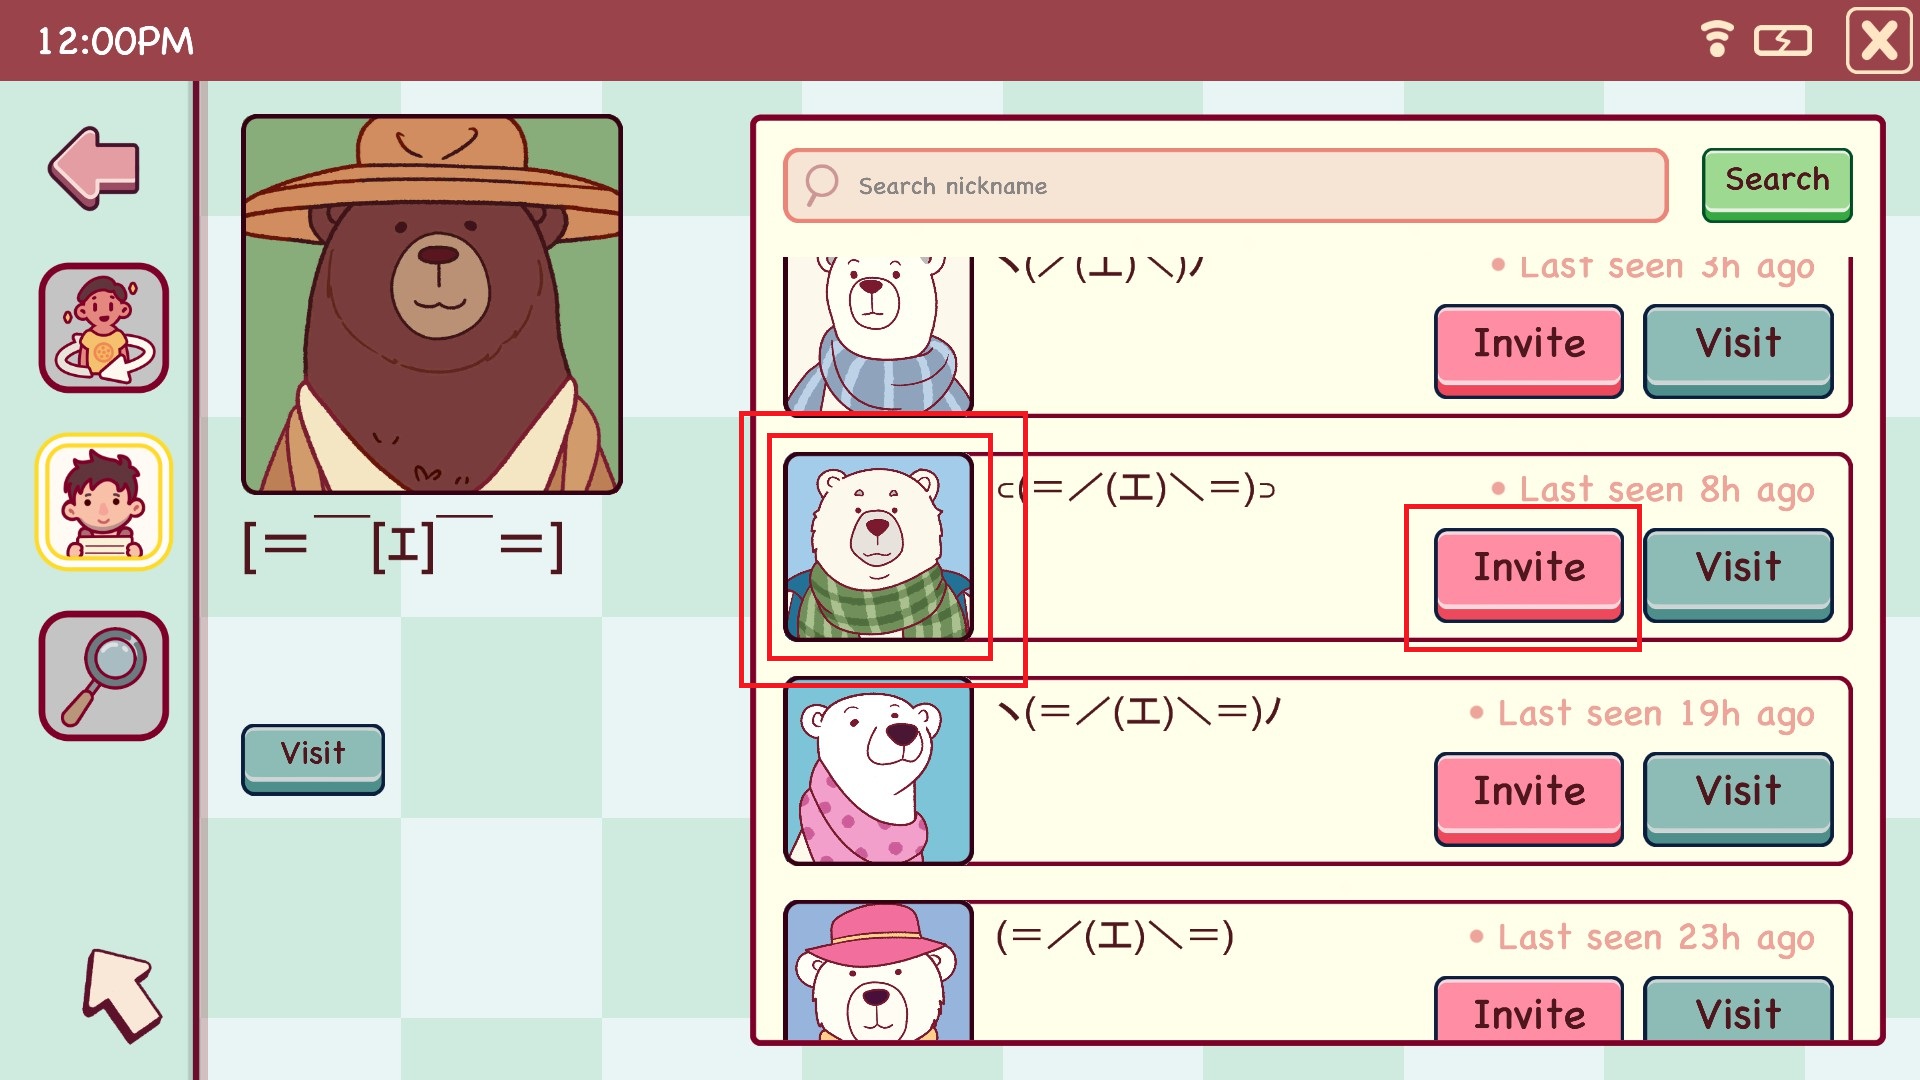Invite the friend last seen 19h ago
This screenshot has width=1920, height=1080.
(x=1529, y=798)
